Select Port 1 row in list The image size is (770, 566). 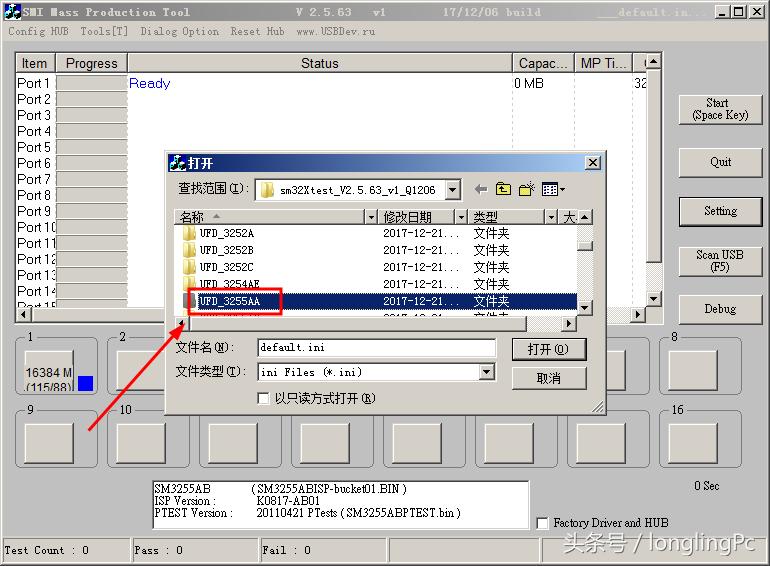click(x=330, y=83)
